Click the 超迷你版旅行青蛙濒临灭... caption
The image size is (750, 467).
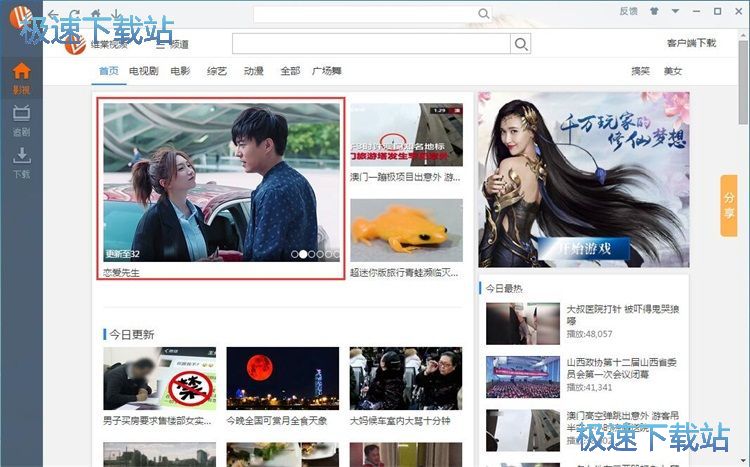pyautogui.click(x=404, y=273)
